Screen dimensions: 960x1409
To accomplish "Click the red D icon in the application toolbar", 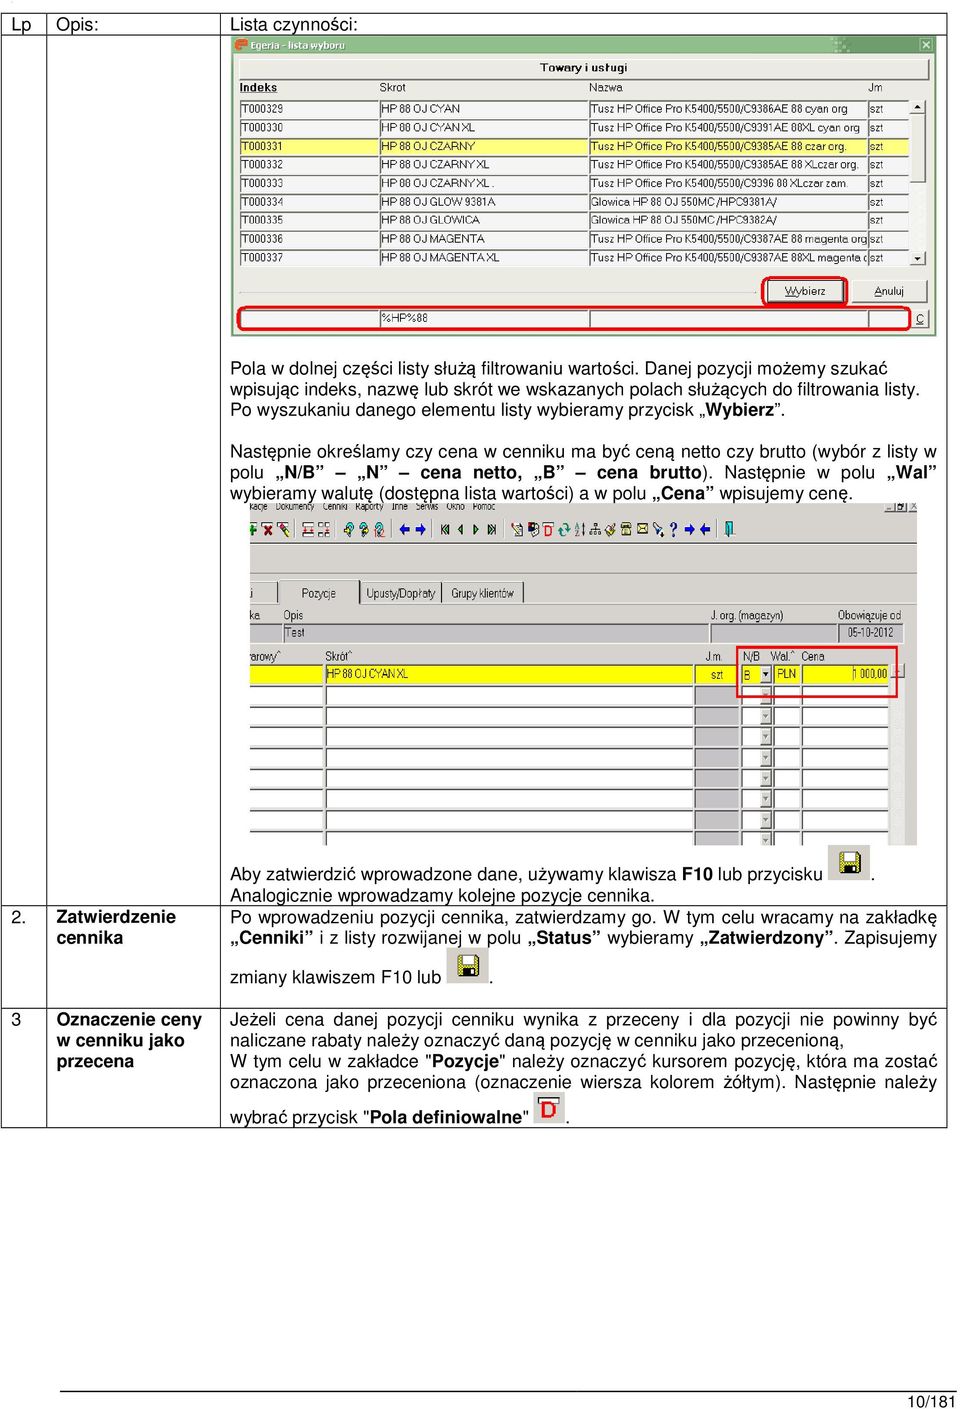I will coord(548,530).
